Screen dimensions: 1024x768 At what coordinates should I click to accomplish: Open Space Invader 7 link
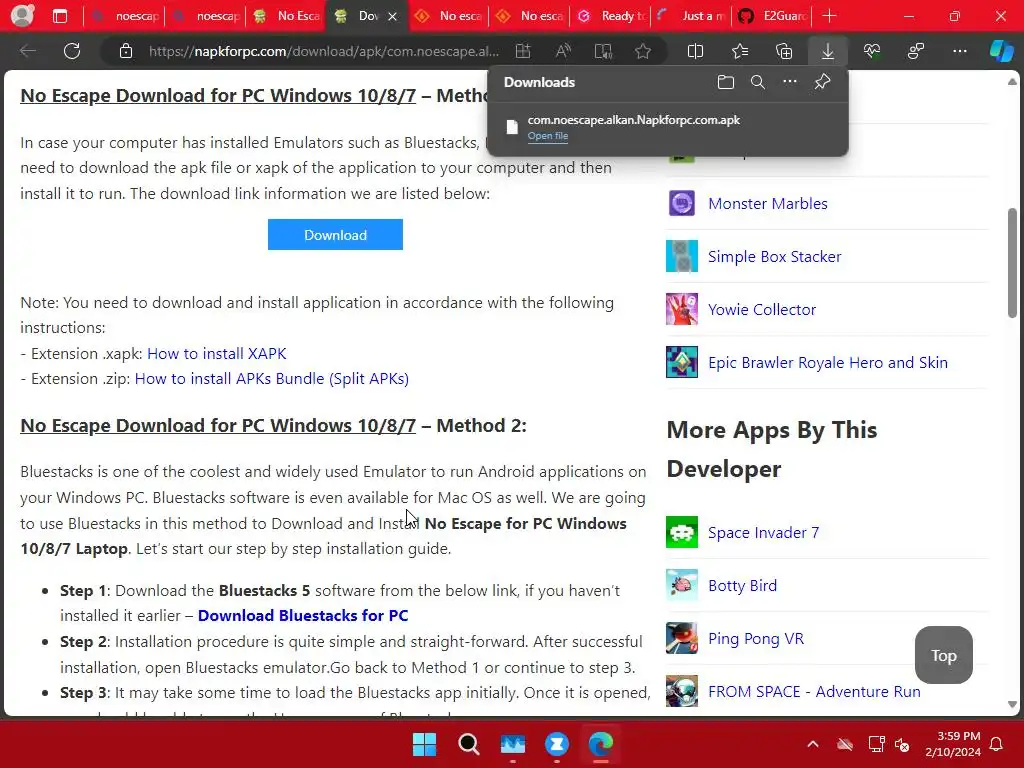[763, 533]
